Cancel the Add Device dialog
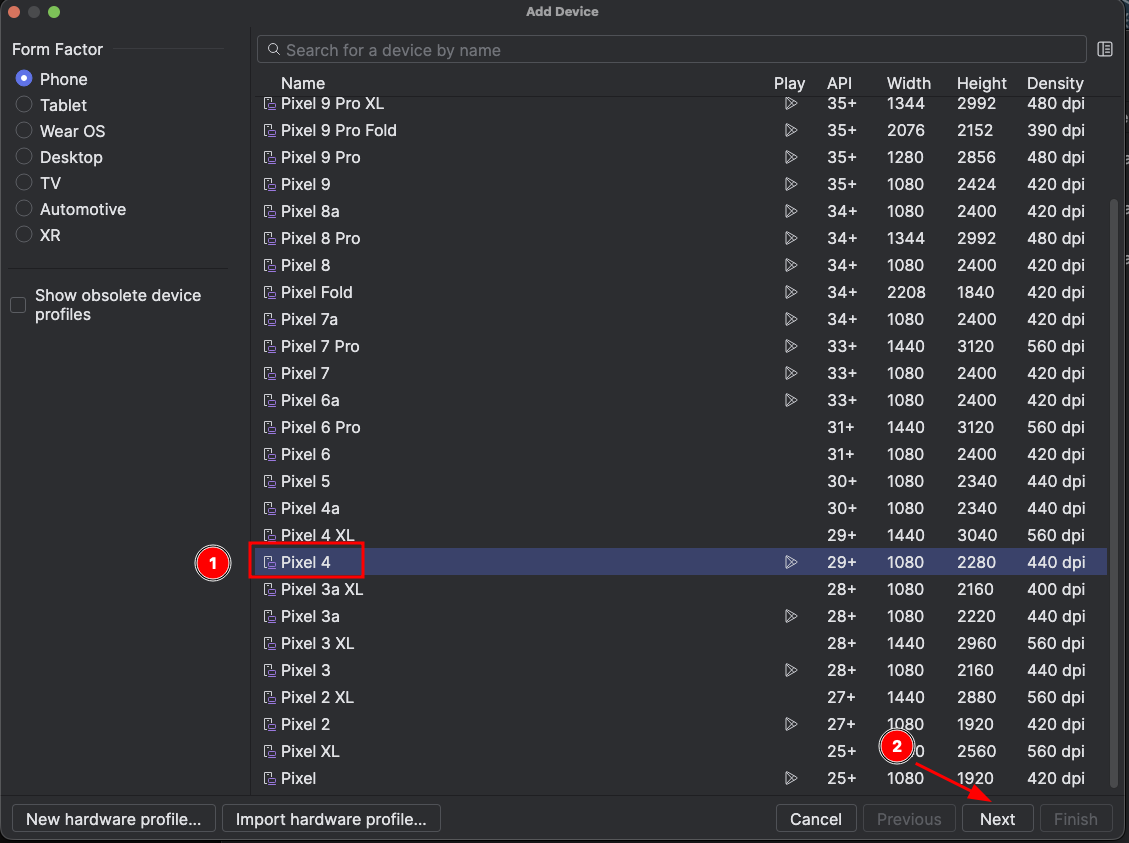Viewport: 1129px width, 843px height. pyautogui.click(x=816, y=819)
